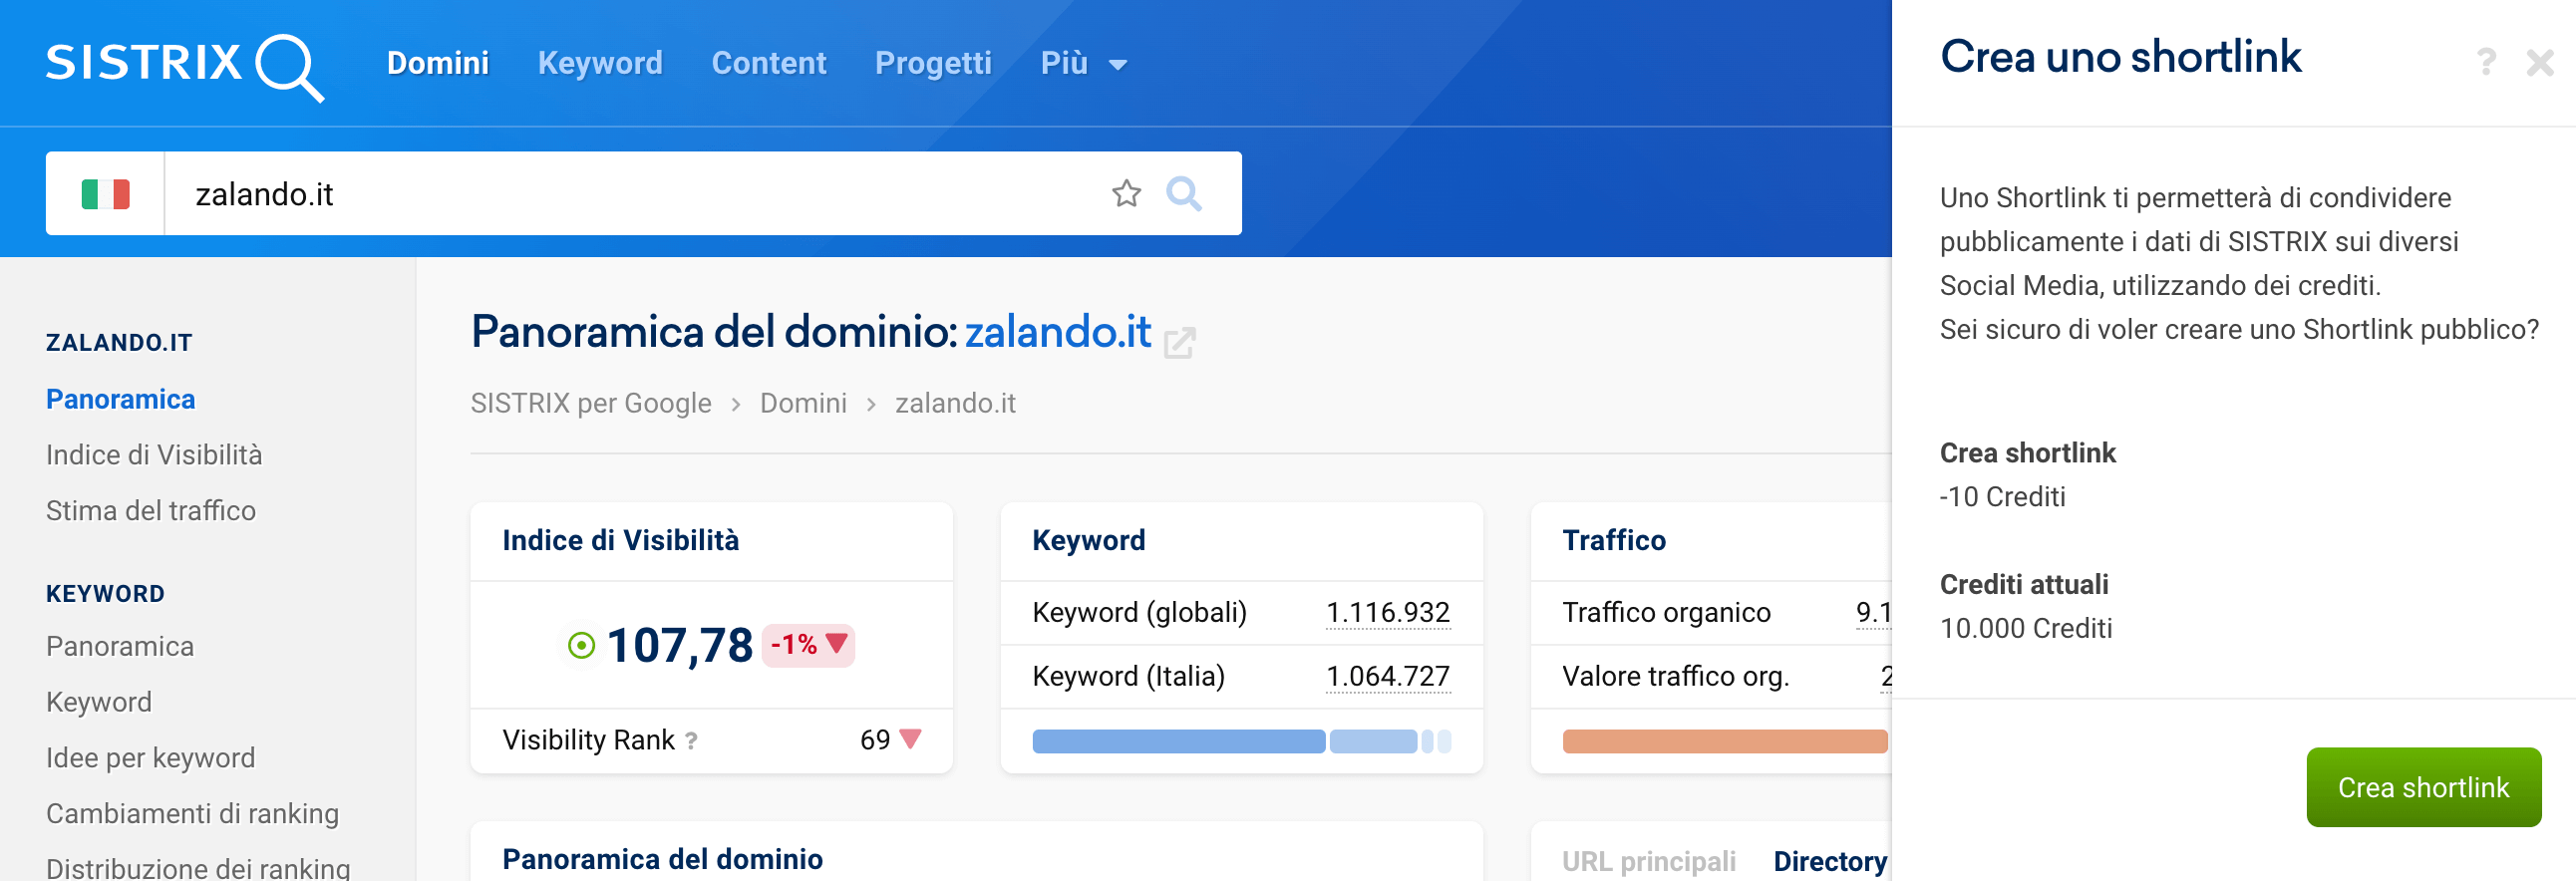This screenshot has width=2576, height=881.
Task: Click the orange traffic bar
Action: coord(1725,741)
